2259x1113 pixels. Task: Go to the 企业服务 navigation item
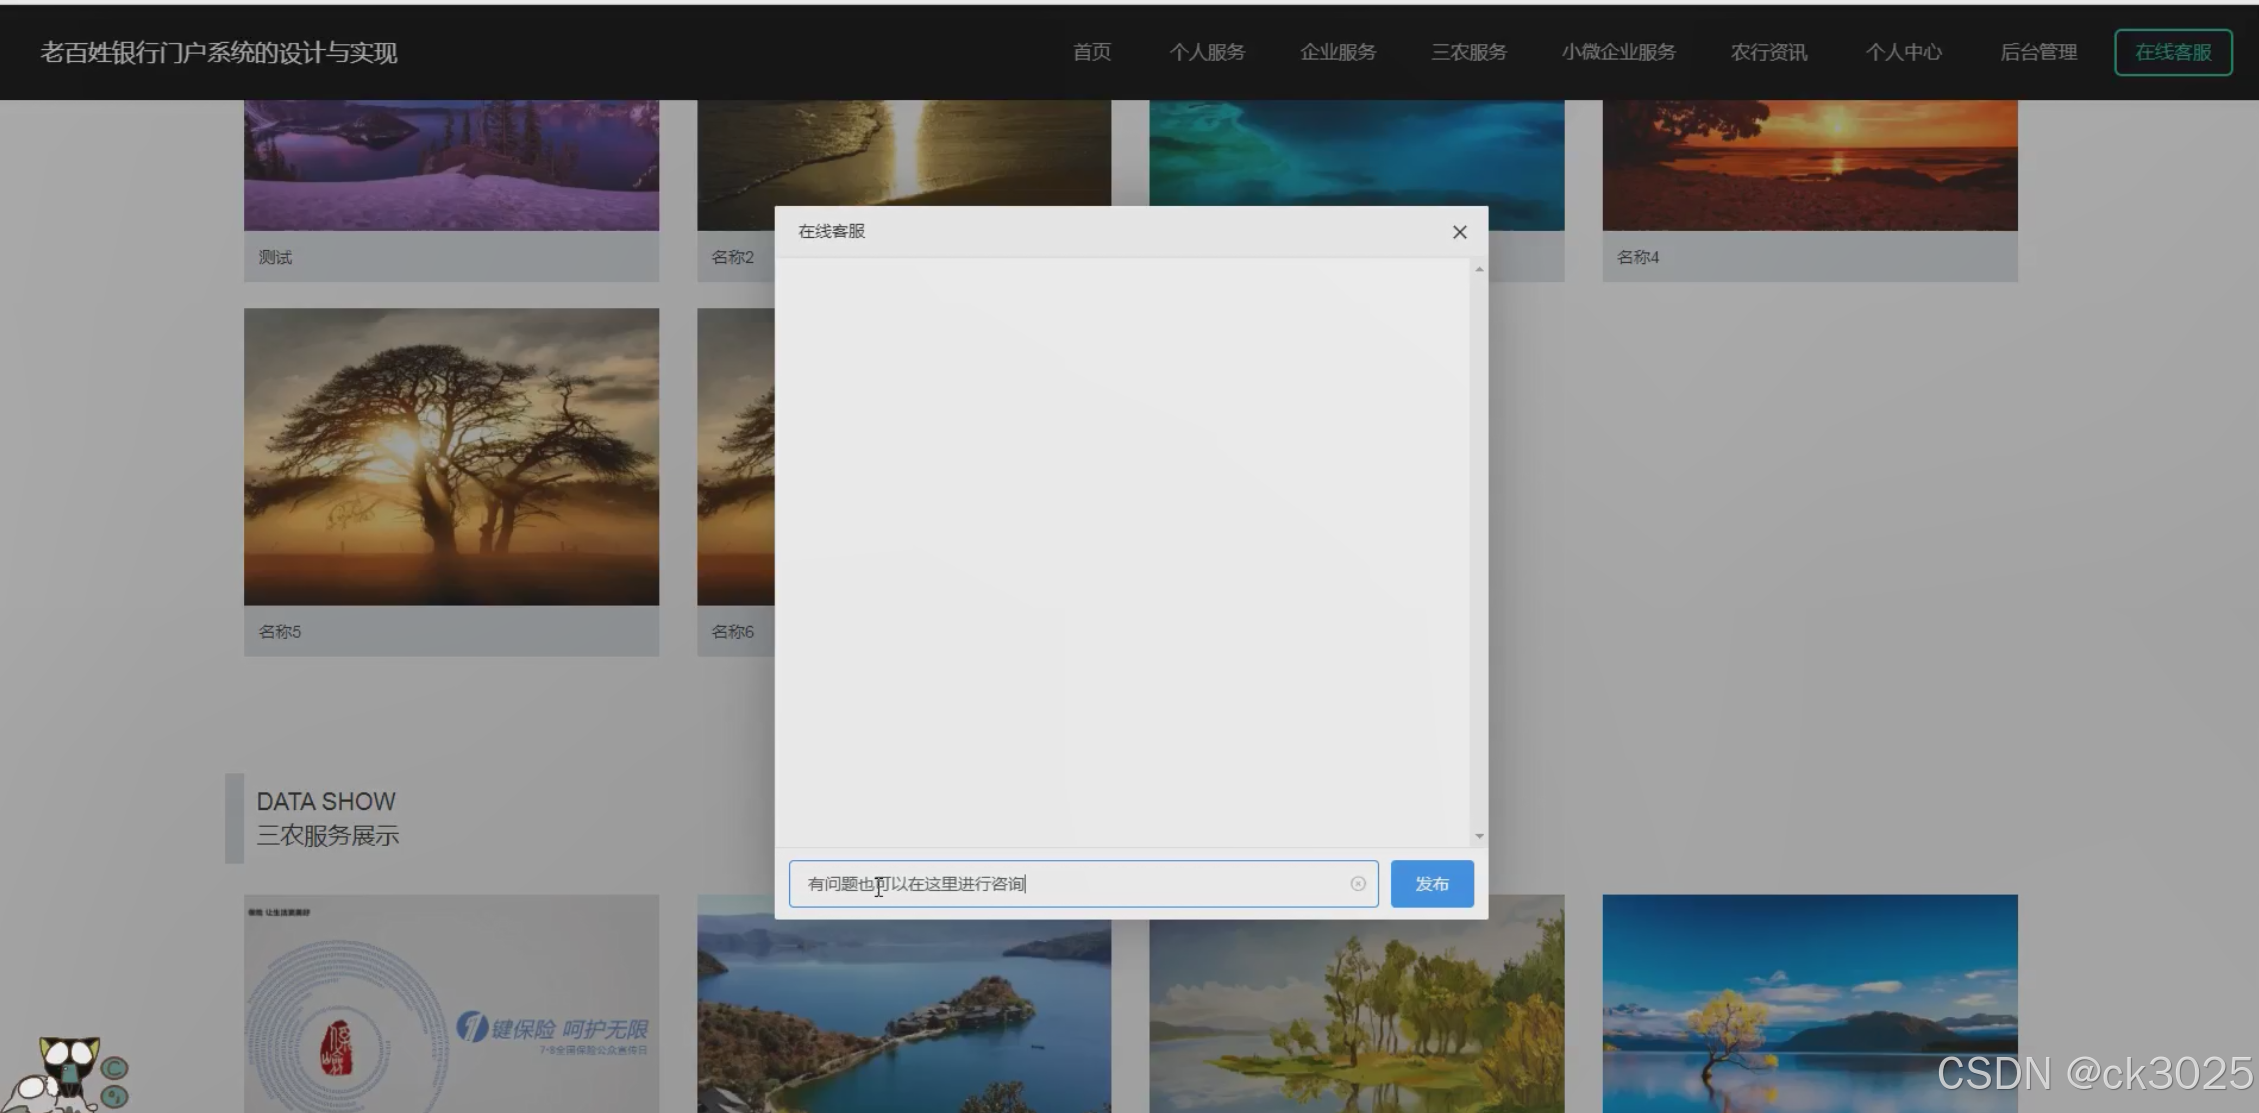coord(1337,52)
